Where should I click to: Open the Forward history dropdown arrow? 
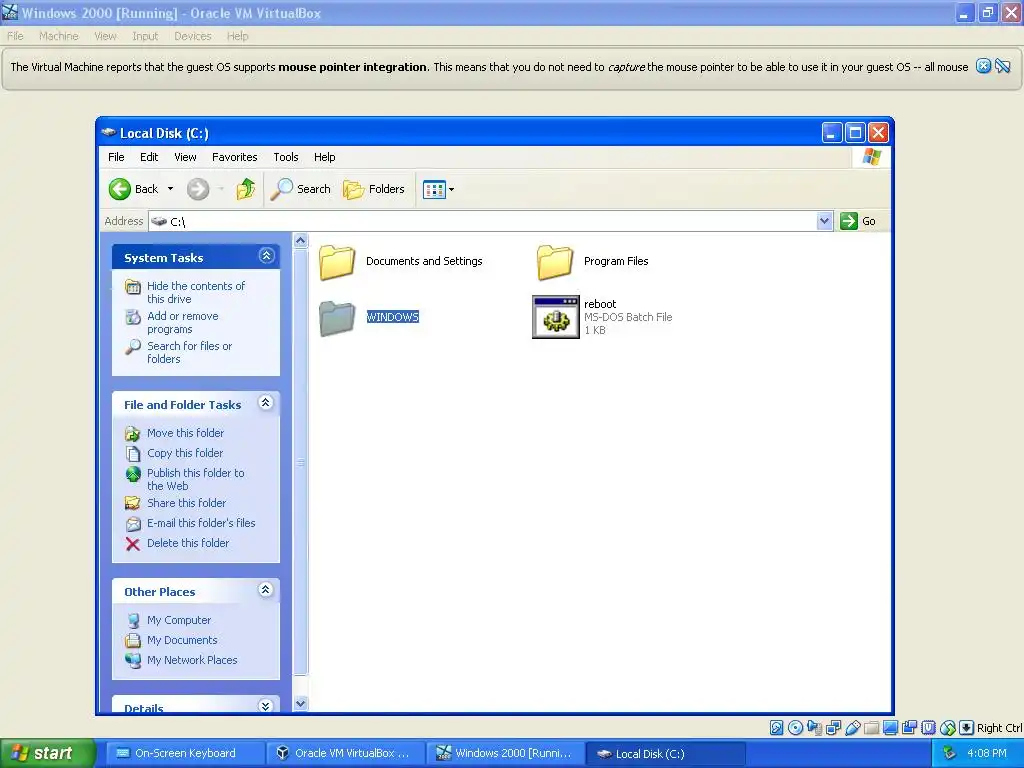[x=221, y=189]
